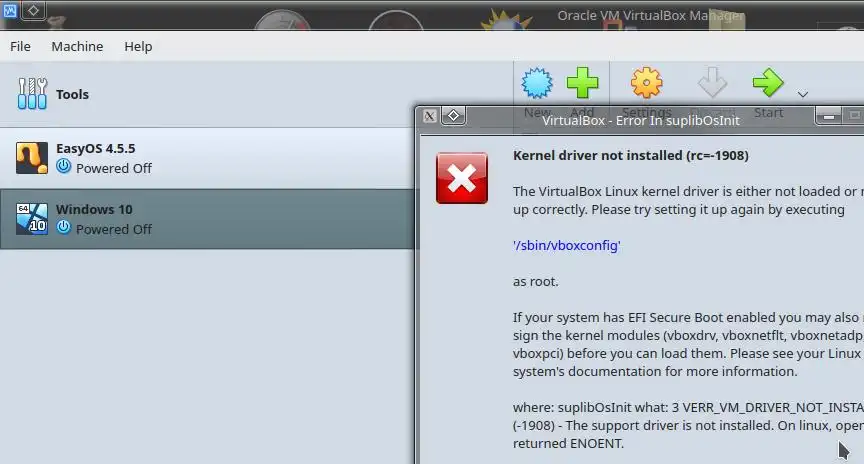Open machine Settings gear icon
Image resolution: width=864 pixels, height=464 pixels.
(x=646, y=83)
